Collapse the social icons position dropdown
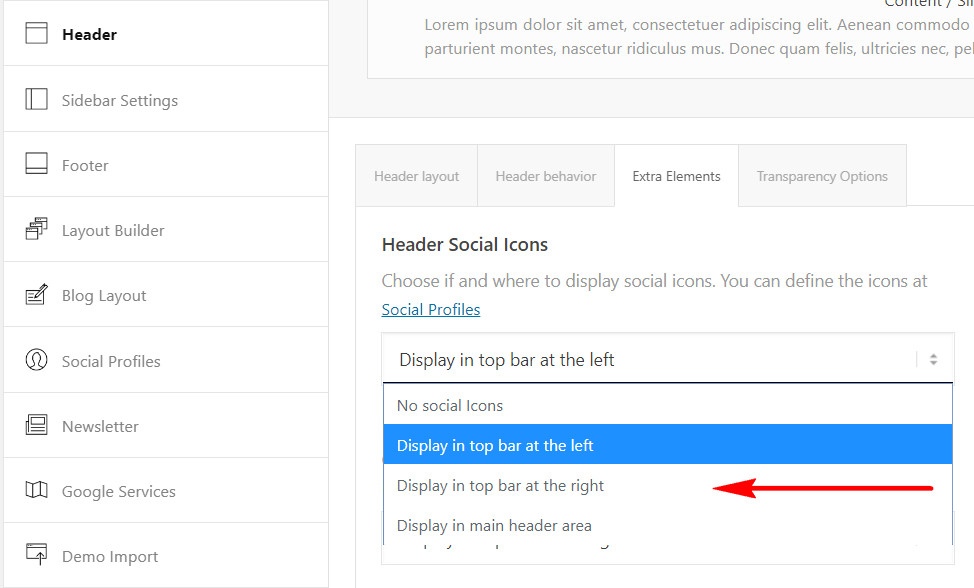The image size is (974, 588). 668,359
